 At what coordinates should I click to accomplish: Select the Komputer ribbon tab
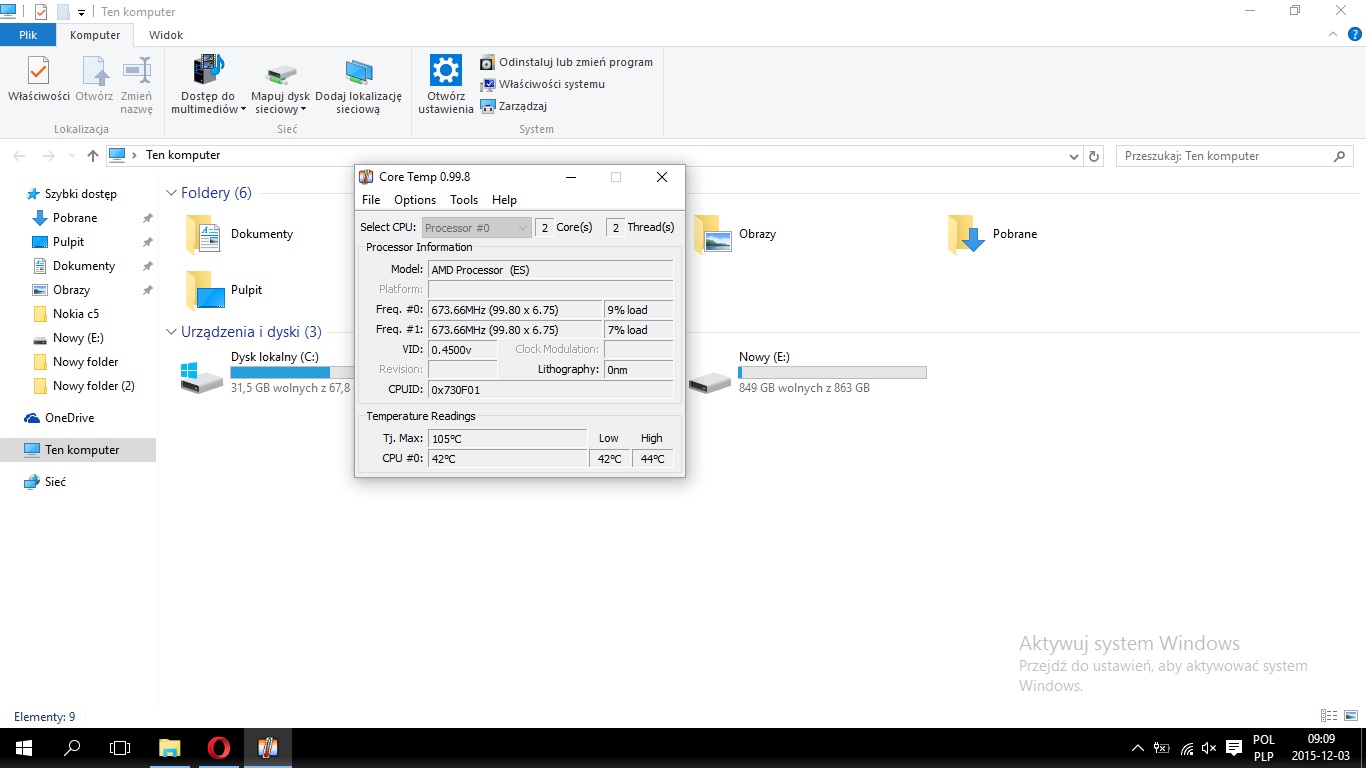coord(95,35)
